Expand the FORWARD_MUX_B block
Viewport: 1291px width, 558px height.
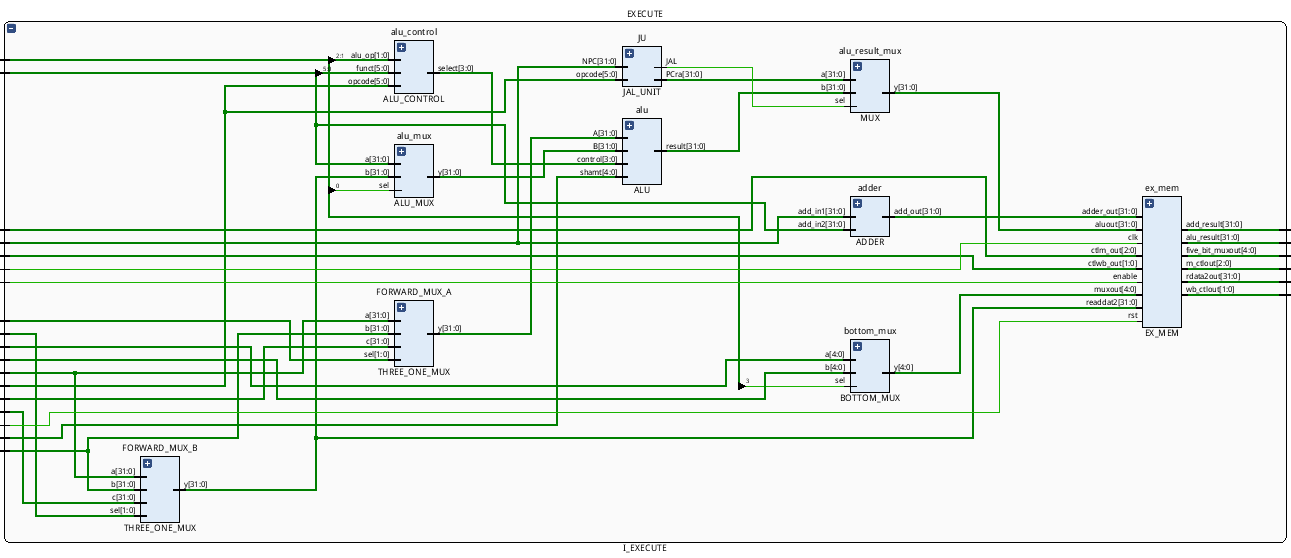[147, 463]
